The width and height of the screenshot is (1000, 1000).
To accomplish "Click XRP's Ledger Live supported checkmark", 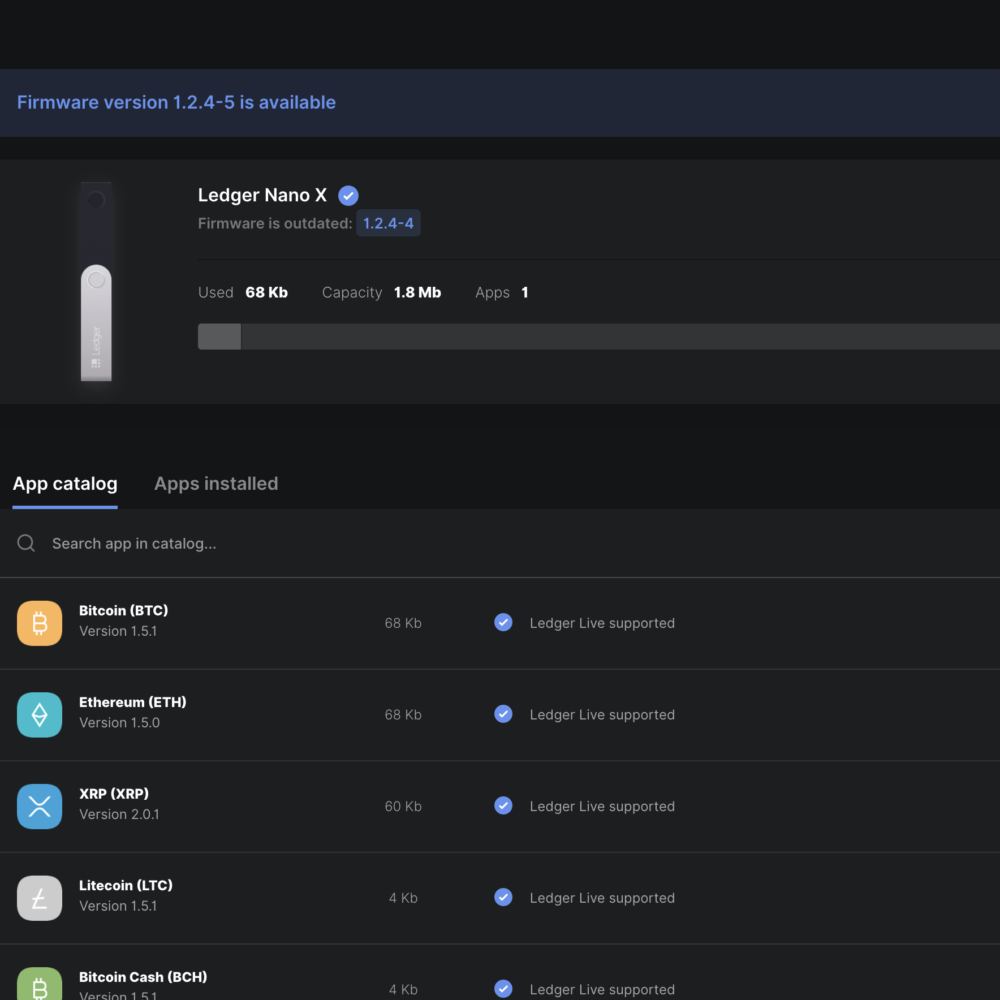I will 503,806.
